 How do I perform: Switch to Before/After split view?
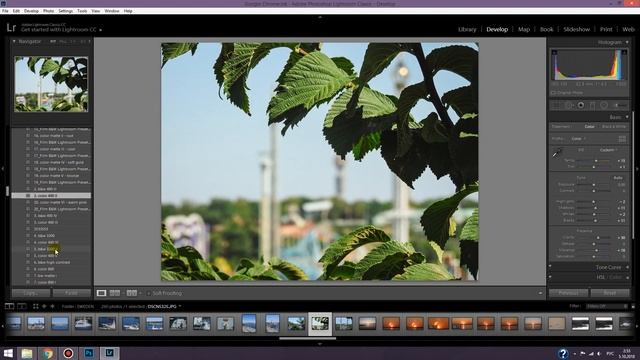[x=131, y=293]
